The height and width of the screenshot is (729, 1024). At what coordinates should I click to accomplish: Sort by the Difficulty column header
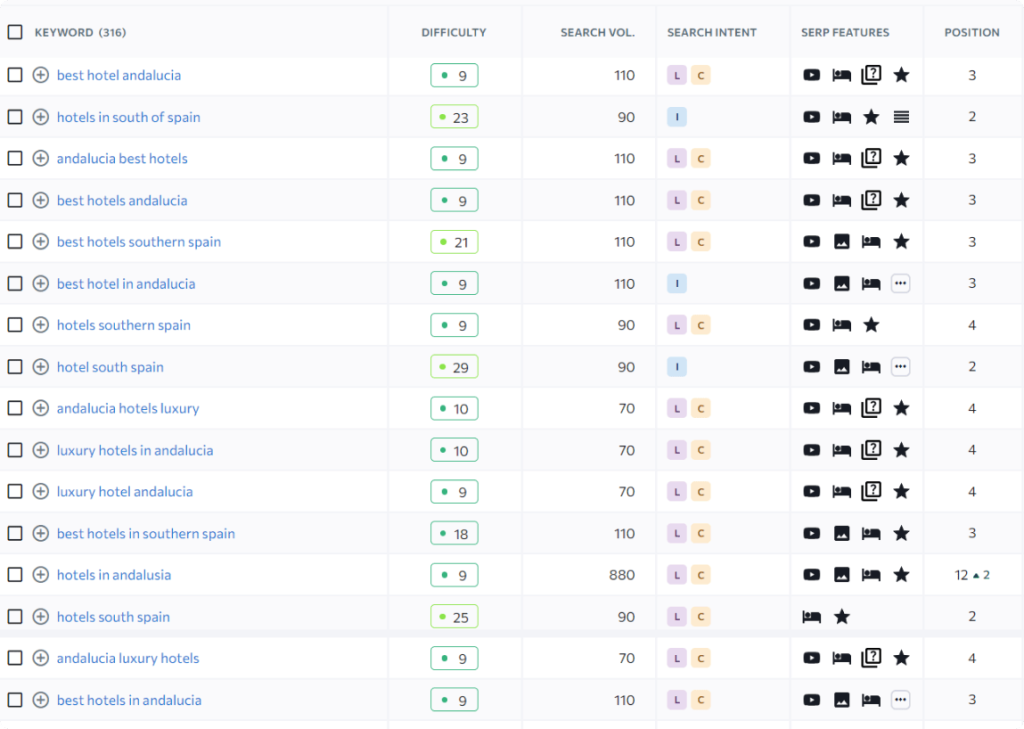[453, 32]
